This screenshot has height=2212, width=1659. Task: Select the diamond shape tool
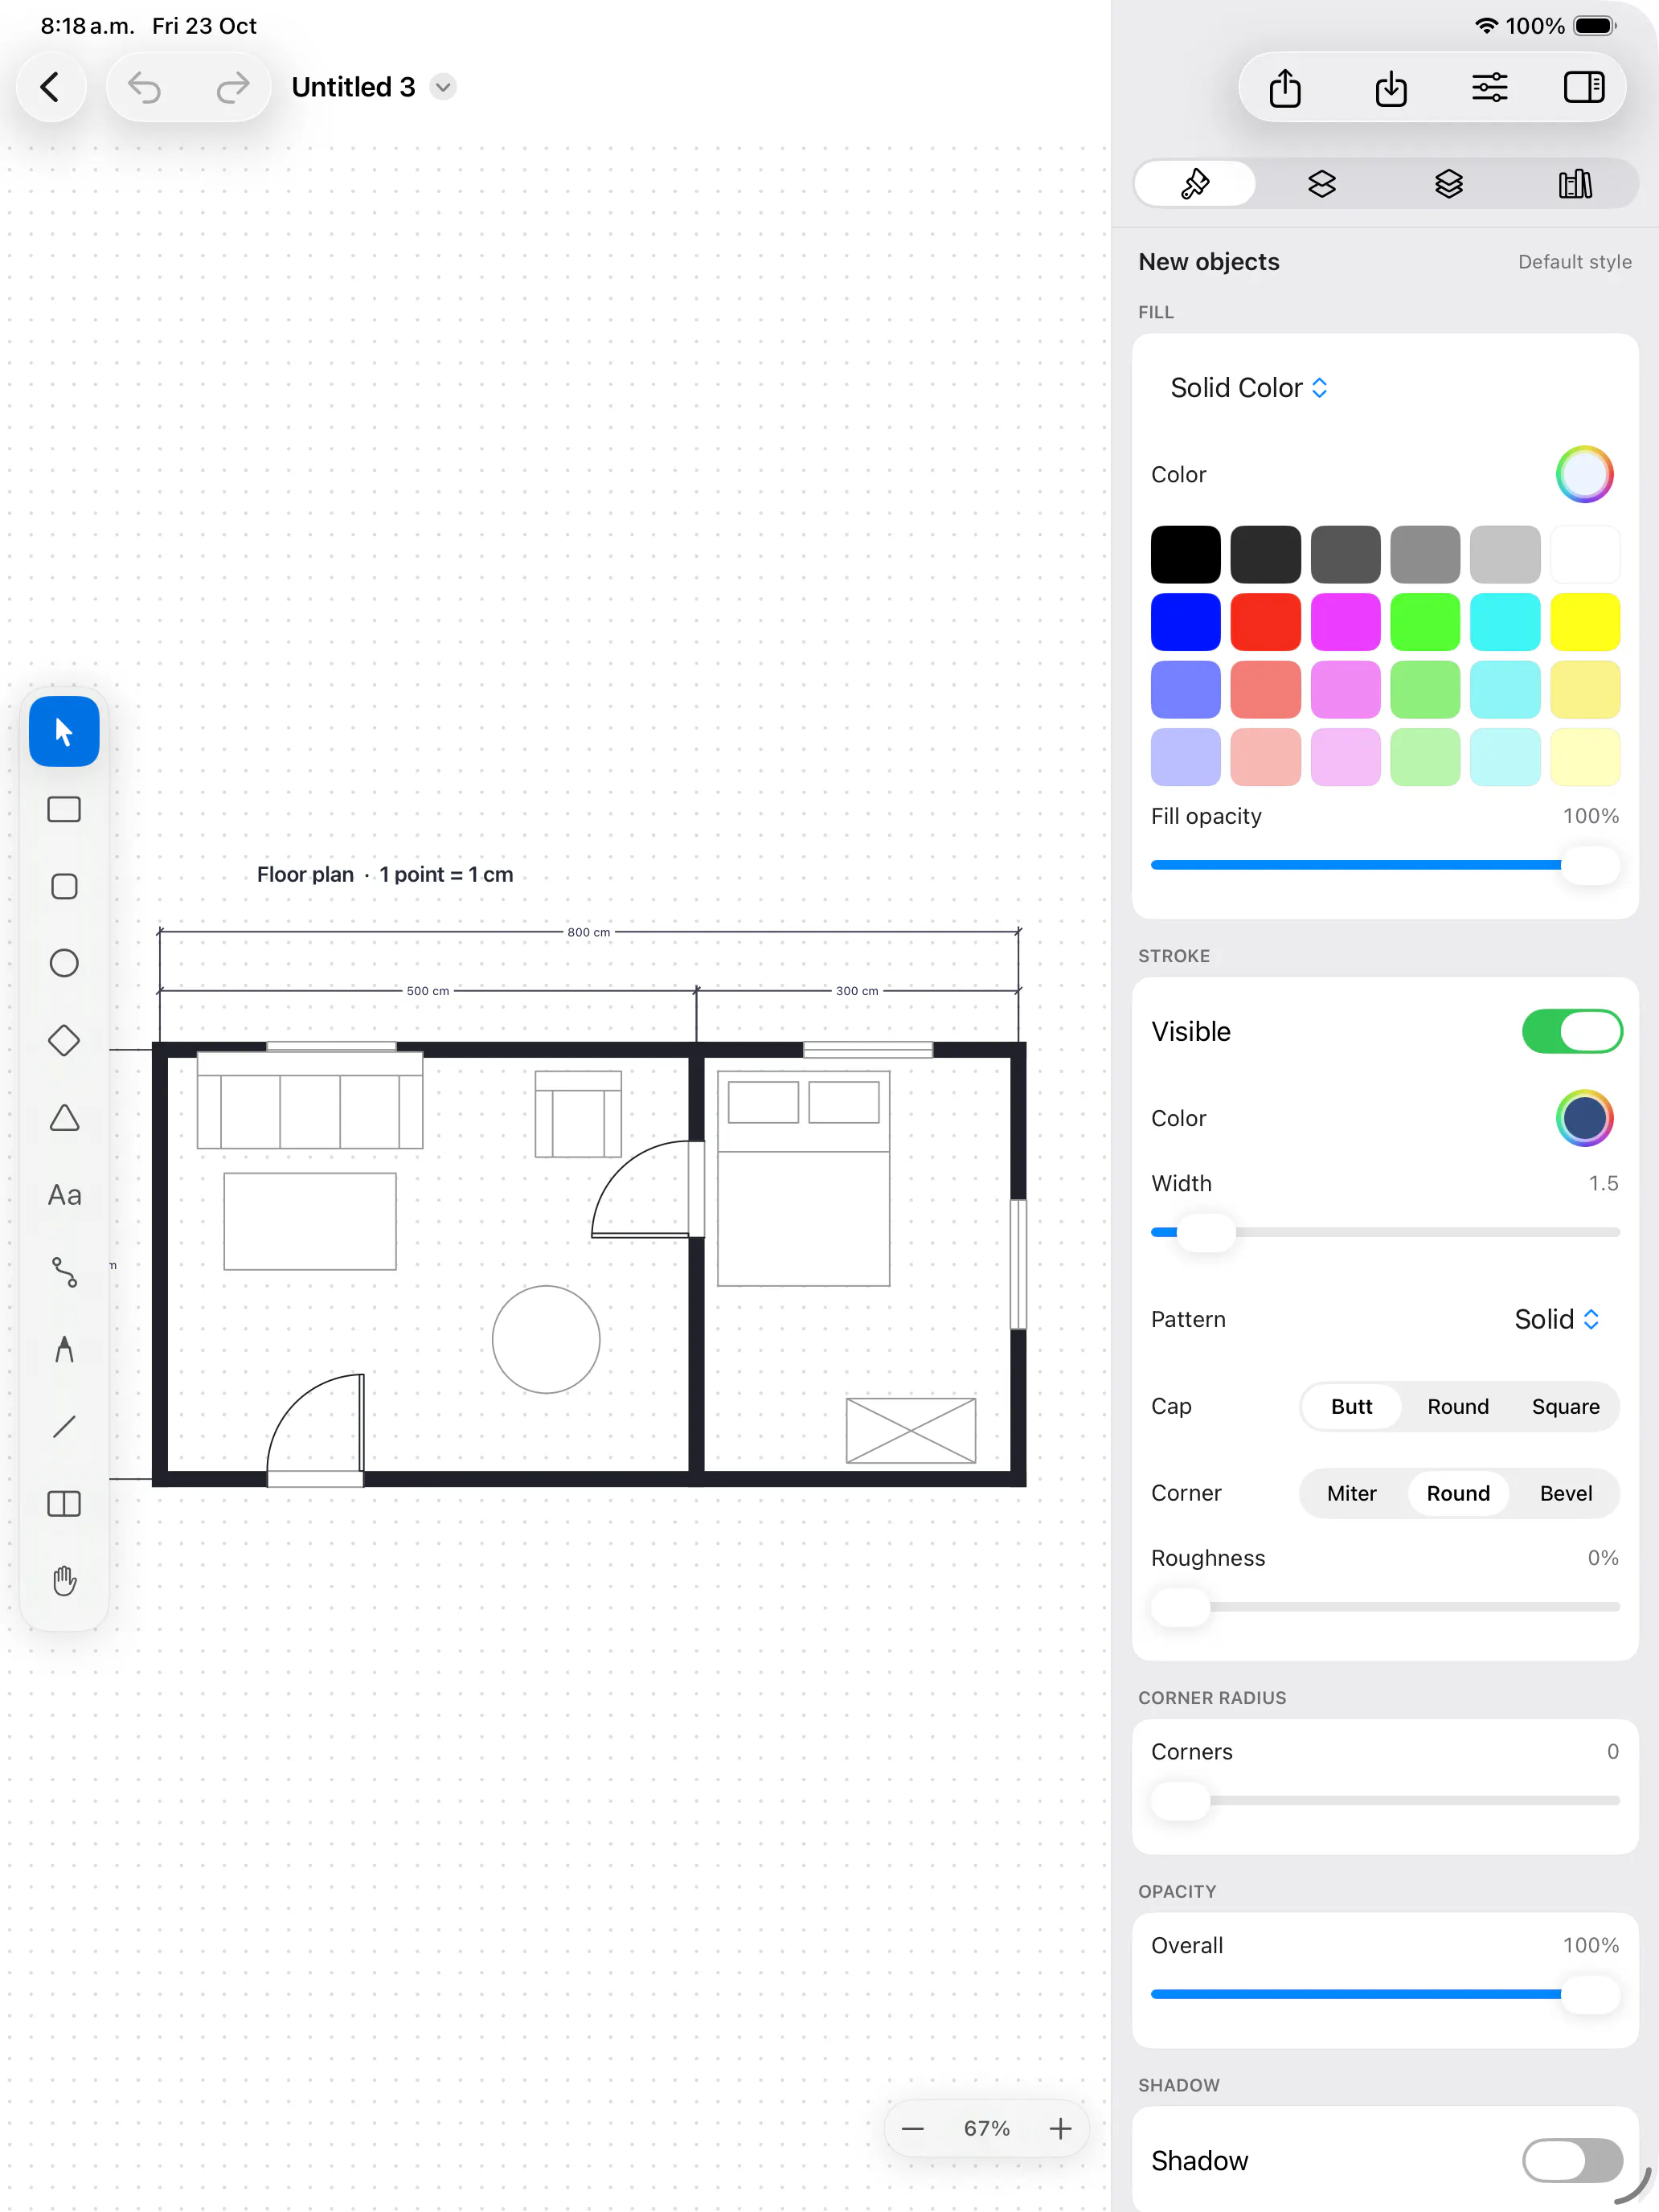pyautogui.click(x=64, y=1040)
